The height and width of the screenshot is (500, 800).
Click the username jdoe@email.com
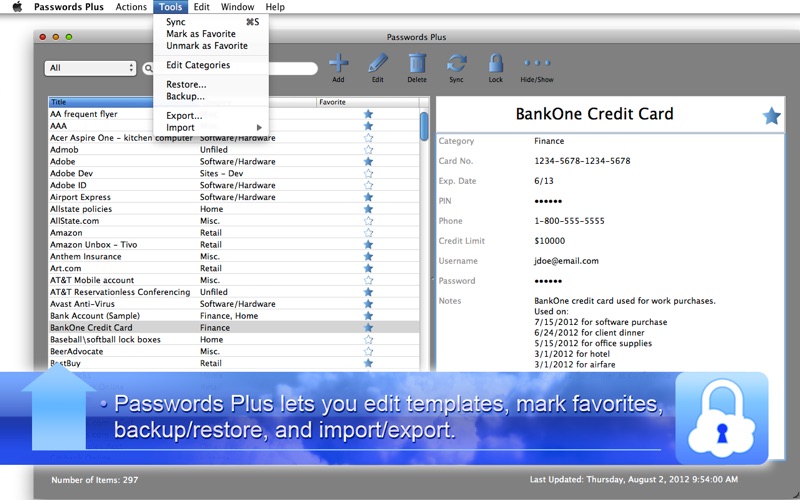point(566,261)
